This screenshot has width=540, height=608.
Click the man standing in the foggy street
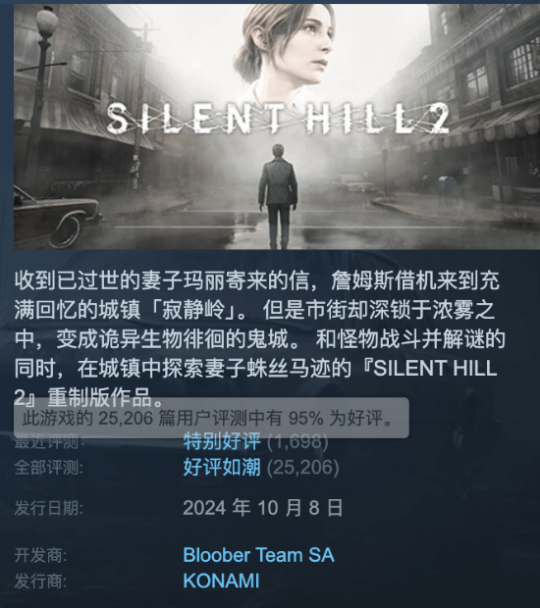click(278, 197)
